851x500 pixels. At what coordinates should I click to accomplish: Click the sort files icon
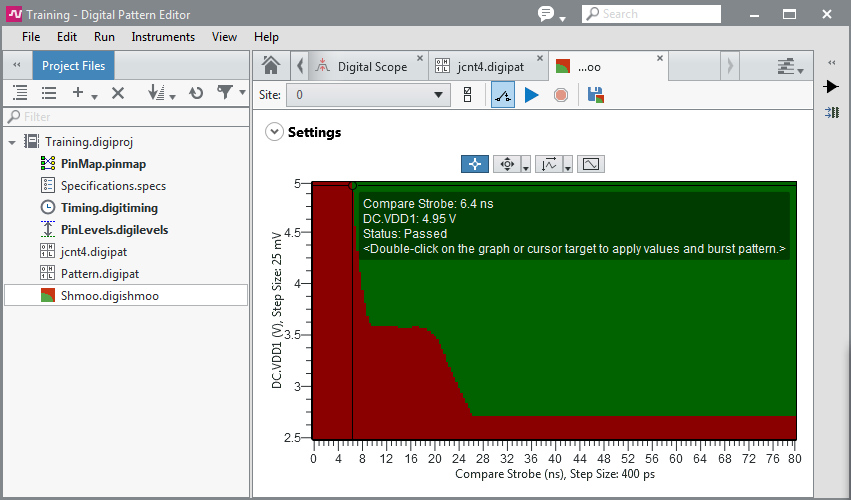(156, 93)
